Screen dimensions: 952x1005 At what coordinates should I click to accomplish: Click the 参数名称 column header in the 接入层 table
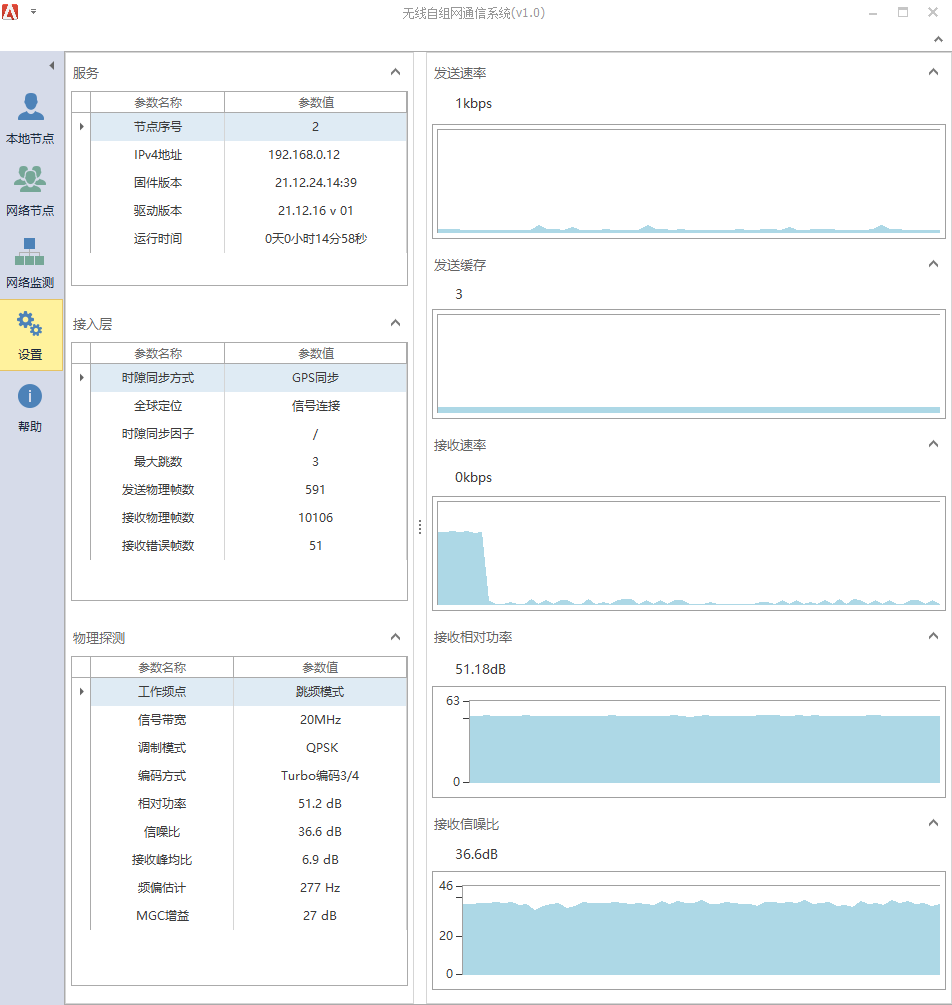158,354
